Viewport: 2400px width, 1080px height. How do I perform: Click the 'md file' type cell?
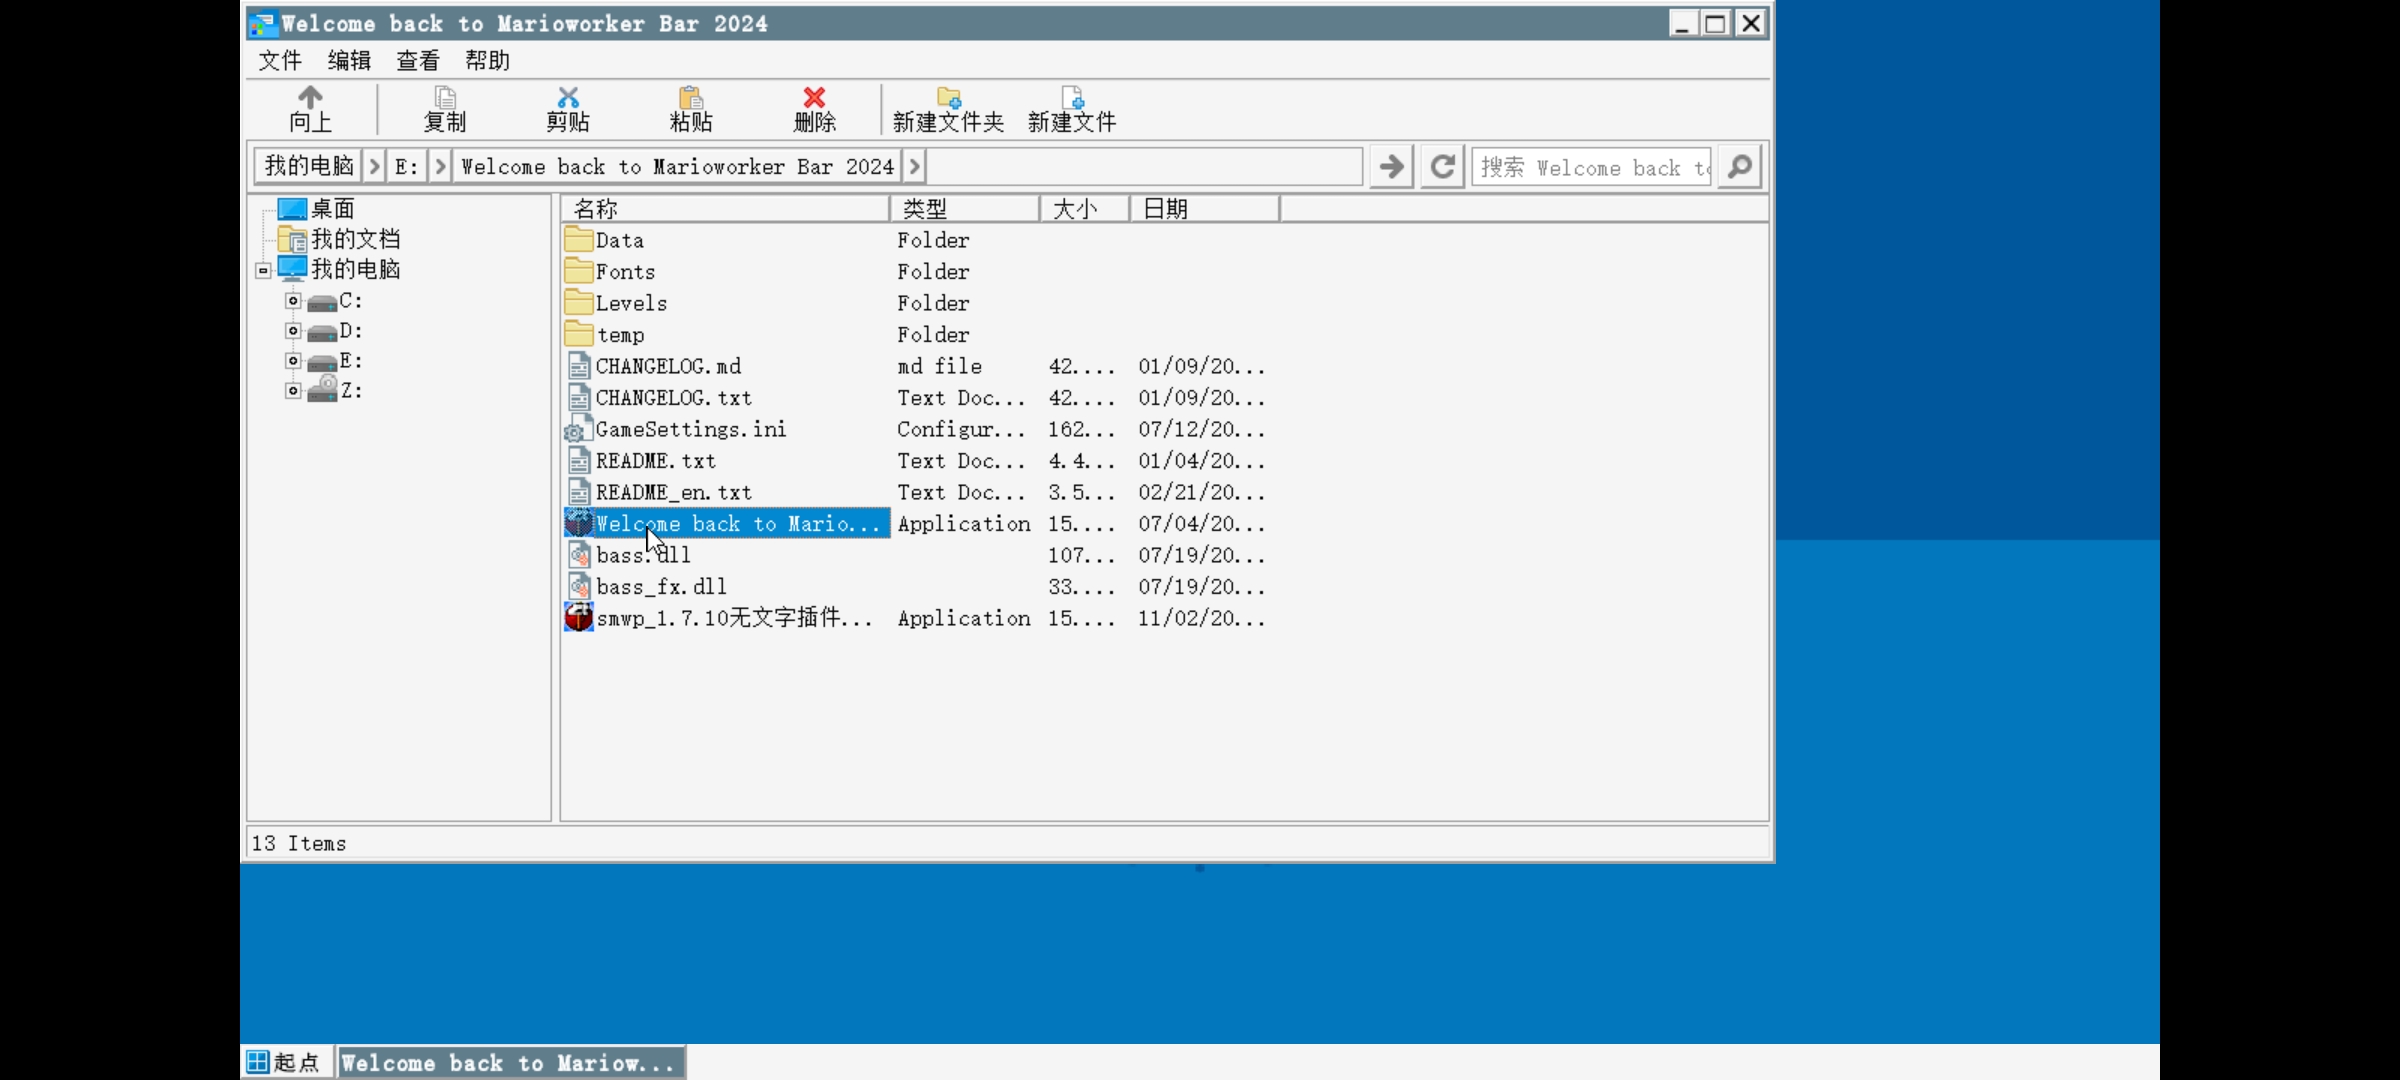click(x=939, y=366)
